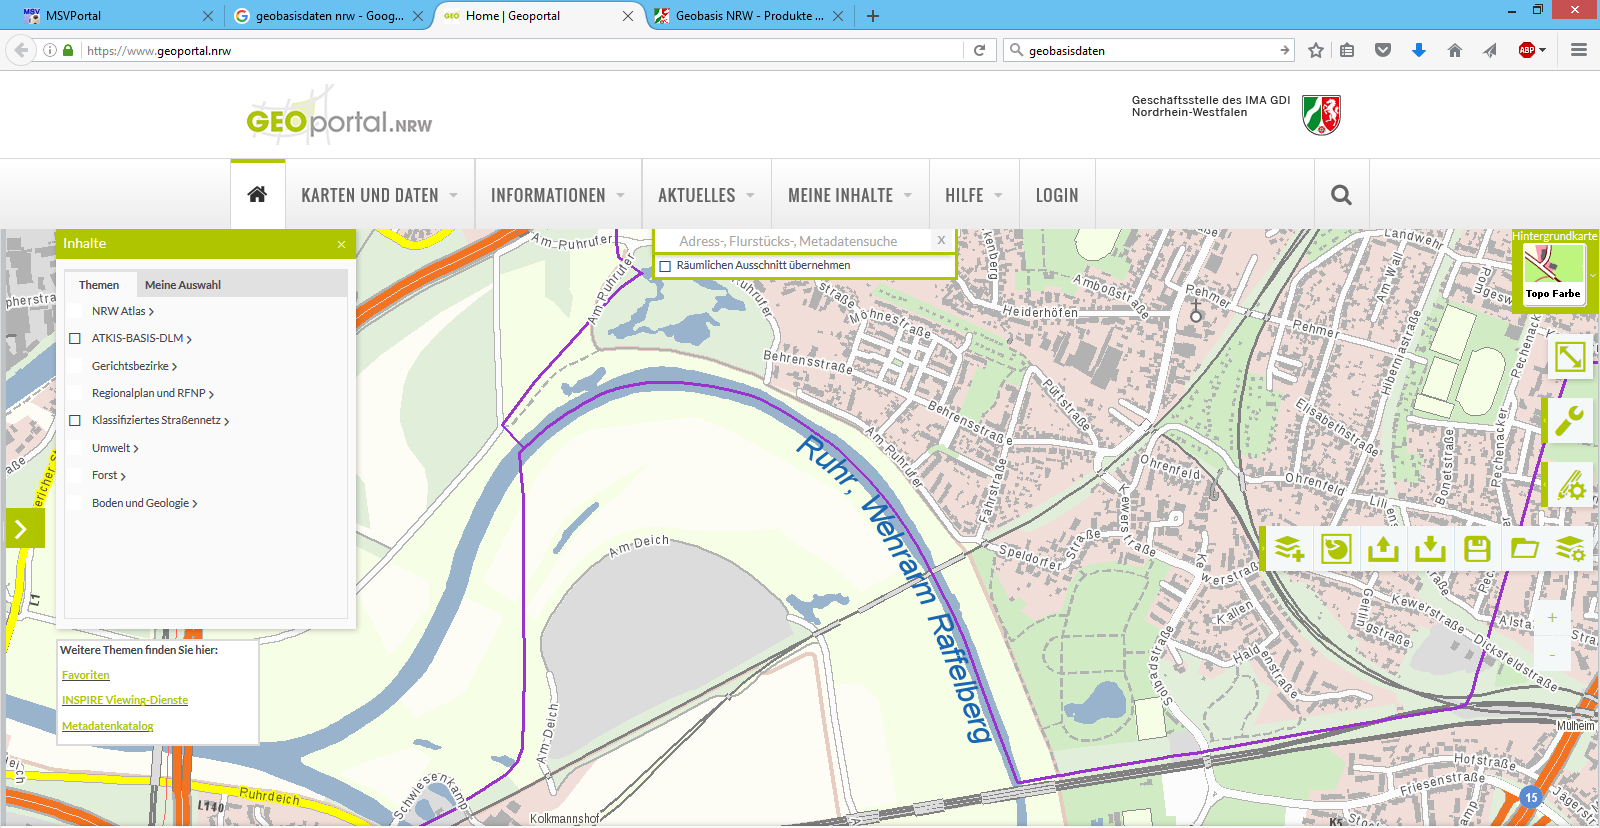Open the wrench tools panel
Image resolution: width=1600 pixels, height=828 pixels.
pyautogui.click(x=1569, y=421)
